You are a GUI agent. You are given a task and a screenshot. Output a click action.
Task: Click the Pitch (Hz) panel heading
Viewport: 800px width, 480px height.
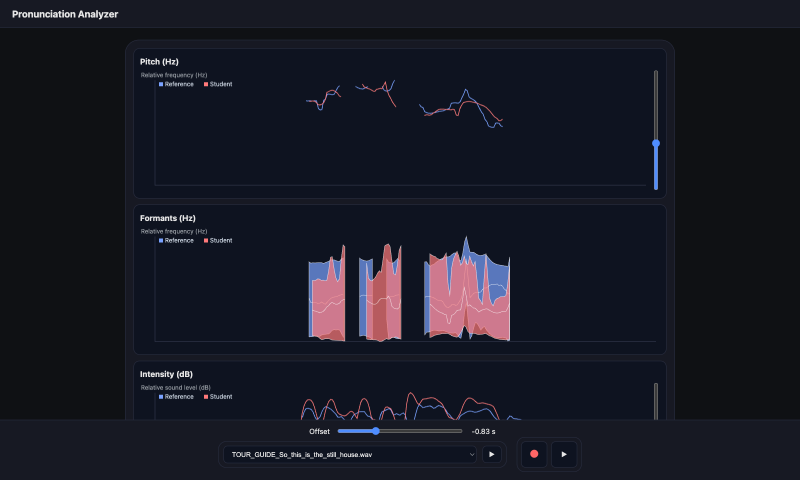click(159, 62)
